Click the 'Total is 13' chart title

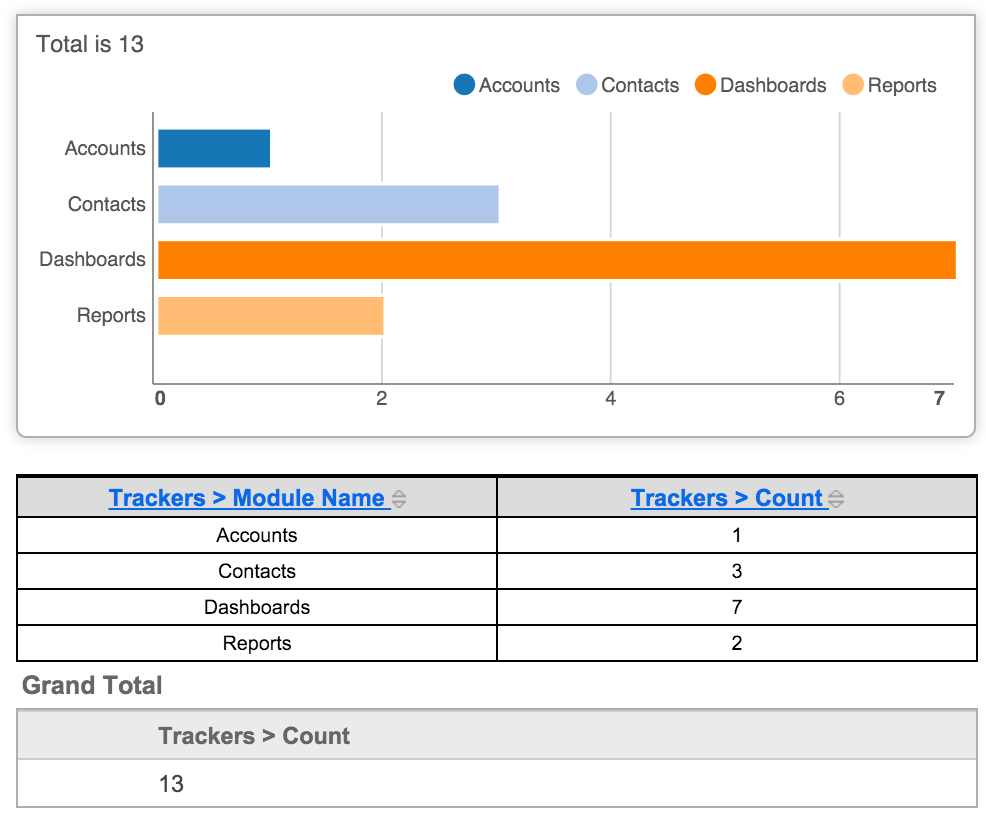click(x=90, y=44)
